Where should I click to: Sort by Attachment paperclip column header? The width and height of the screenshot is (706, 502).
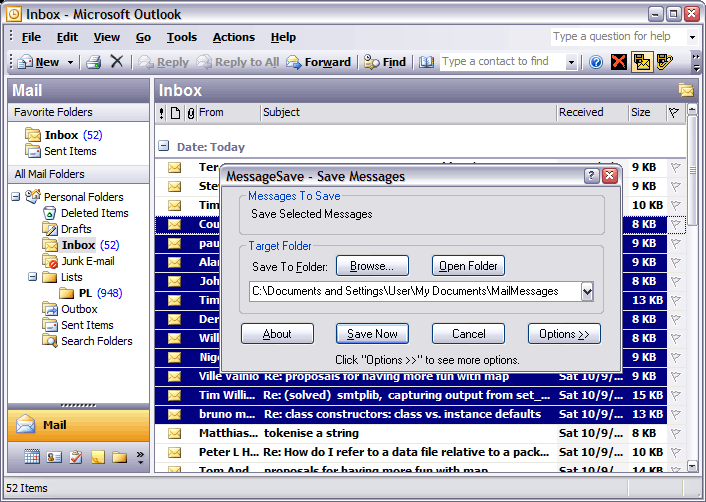[x=191, y=113]
